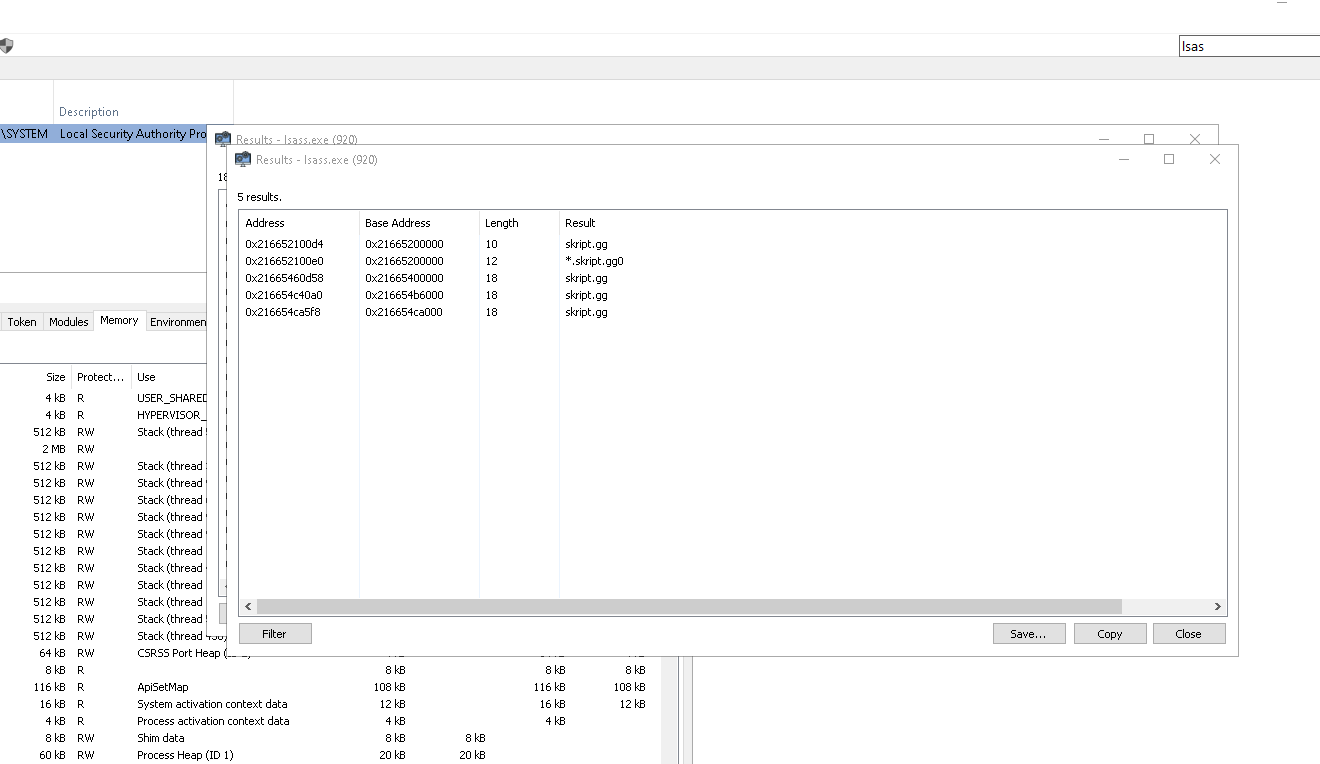1320x764 pixels.
Task: Click the *.skript.gg0 result value
Action: [x=594, y=261]
